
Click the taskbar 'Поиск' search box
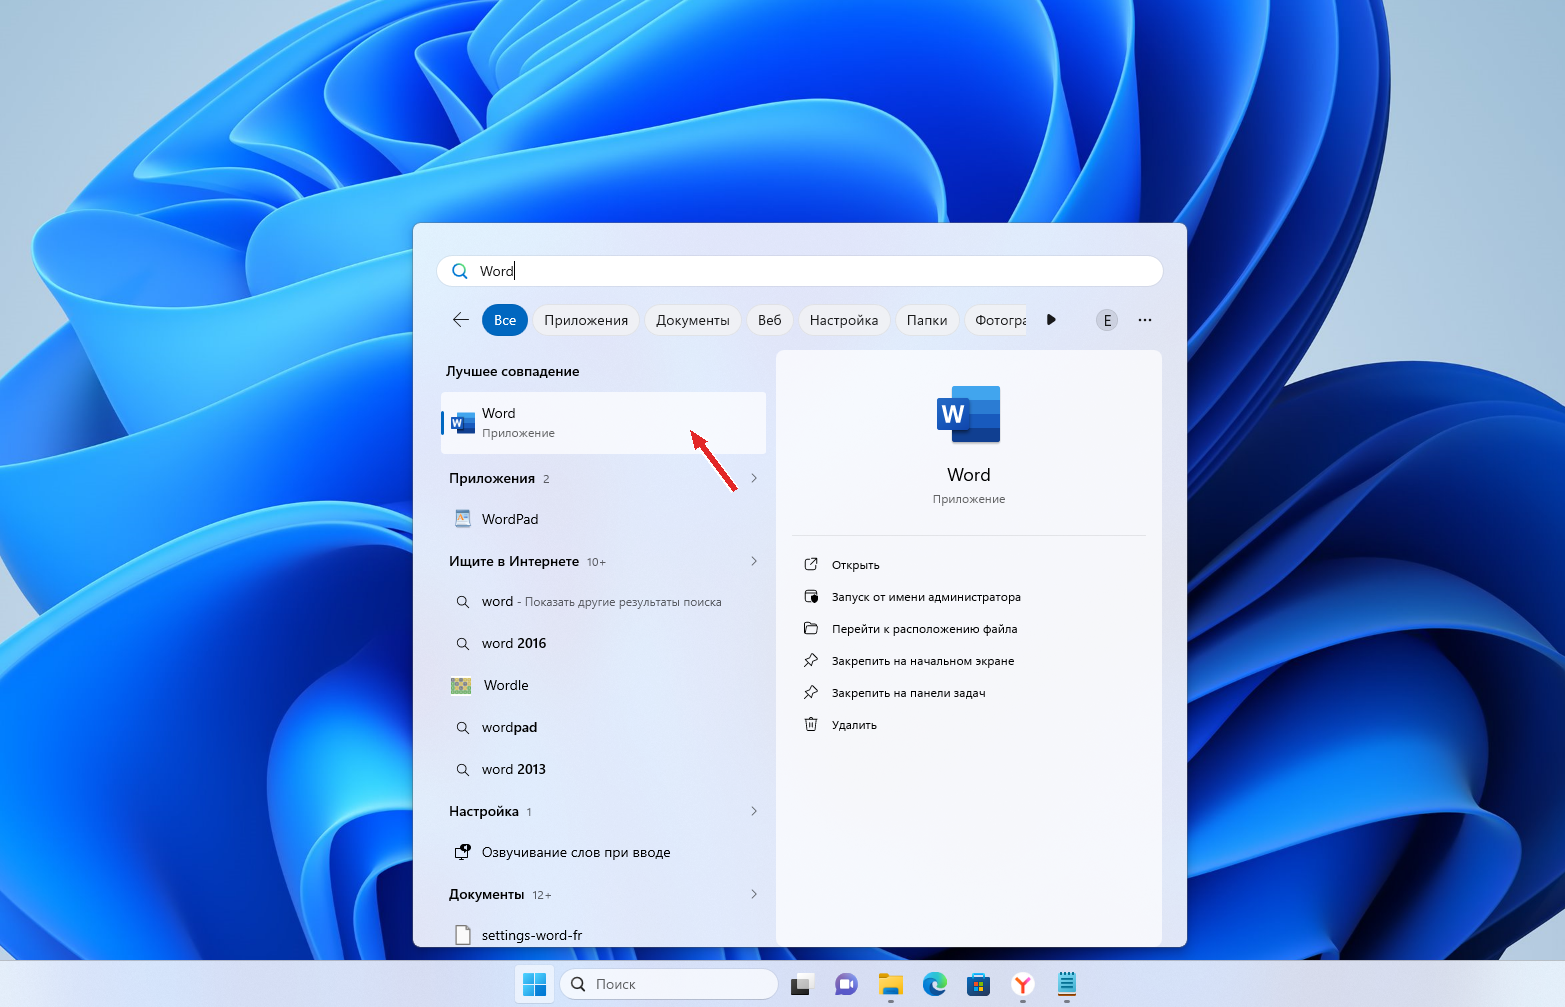(x=669, y=984)
